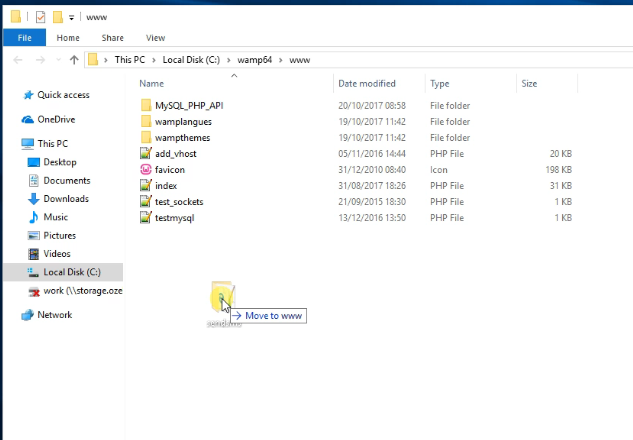Sort by the Size column header

529,84
